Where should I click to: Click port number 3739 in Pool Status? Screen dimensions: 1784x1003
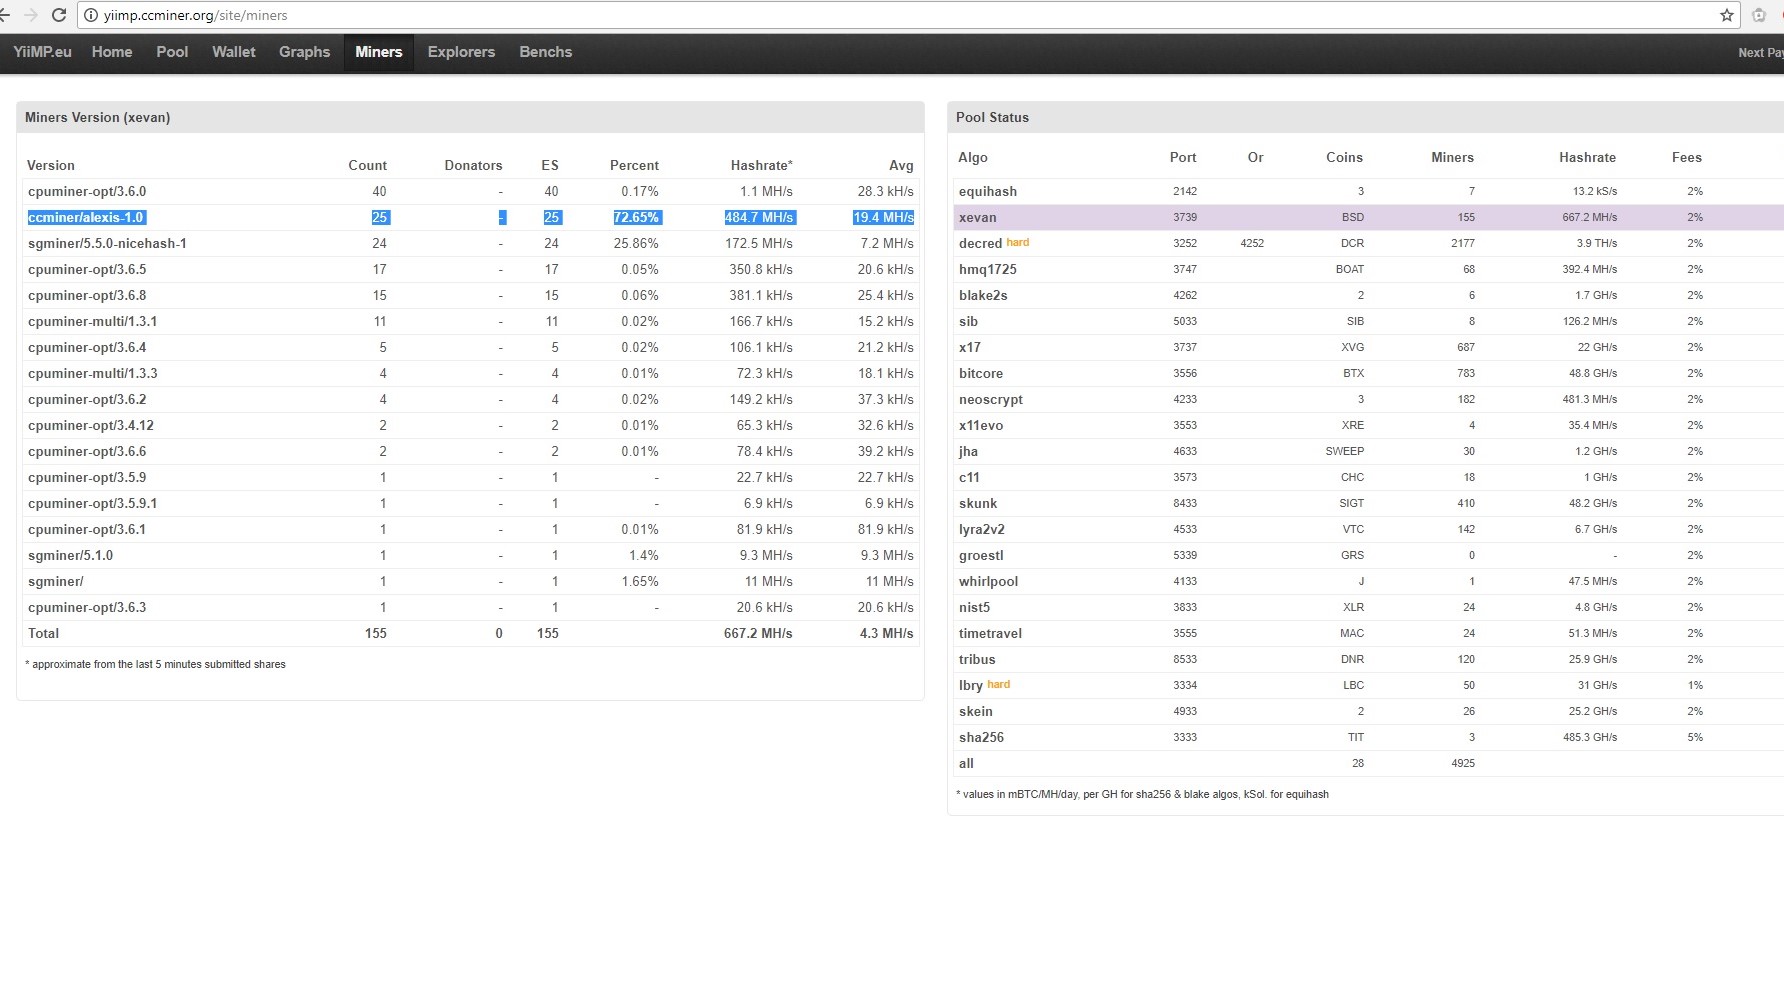(x=1185, y=217)
